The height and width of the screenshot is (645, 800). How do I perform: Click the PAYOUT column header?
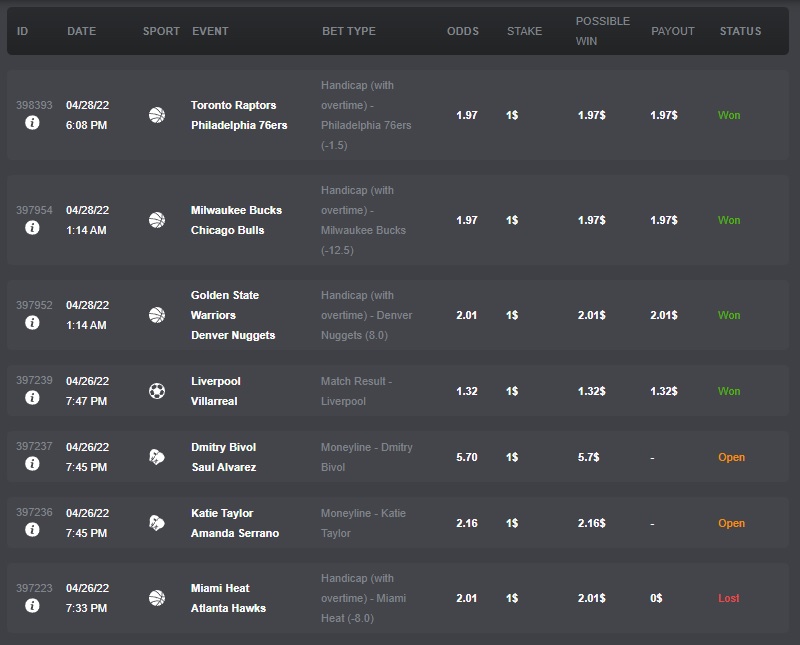672,31
